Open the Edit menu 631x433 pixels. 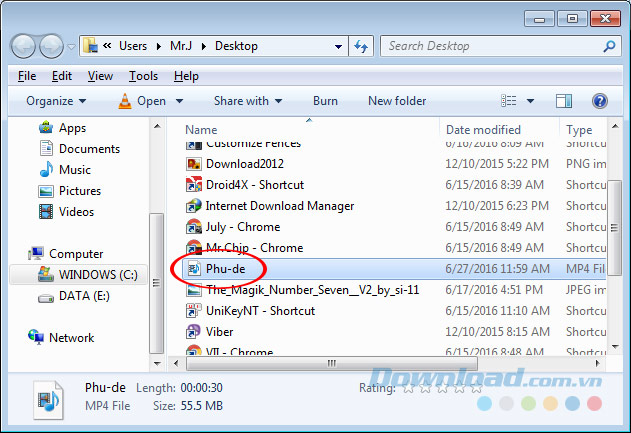62,76
